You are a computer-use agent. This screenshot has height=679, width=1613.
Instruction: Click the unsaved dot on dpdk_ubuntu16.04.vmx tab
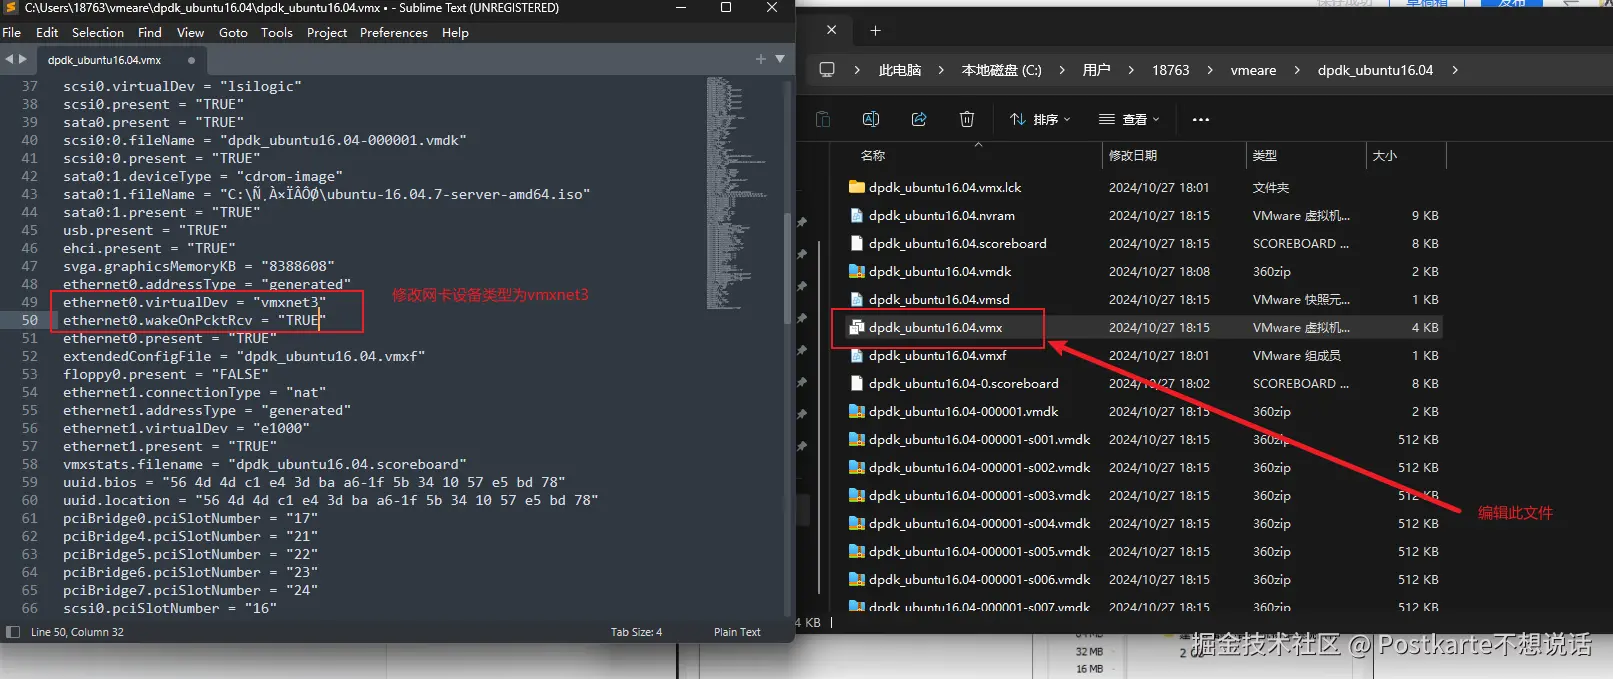(191, 60)
